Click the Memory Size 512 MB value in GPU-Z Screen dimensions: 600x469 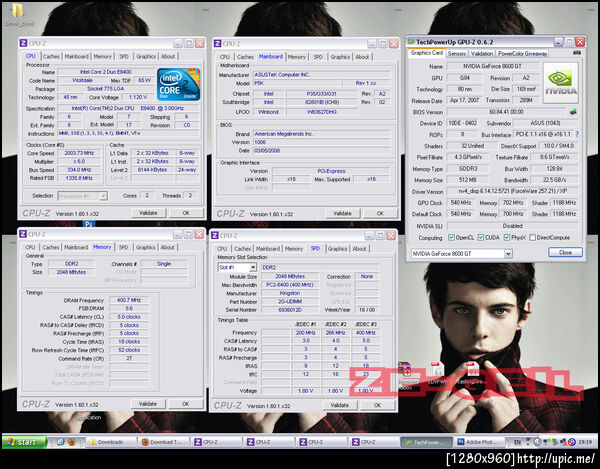[467, 180]
